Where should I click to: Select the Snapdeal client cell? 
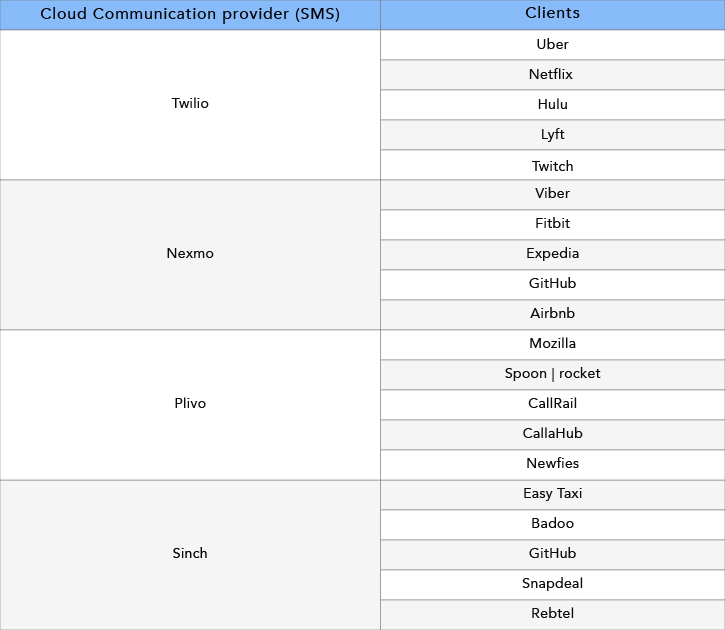tap(553, 585)
